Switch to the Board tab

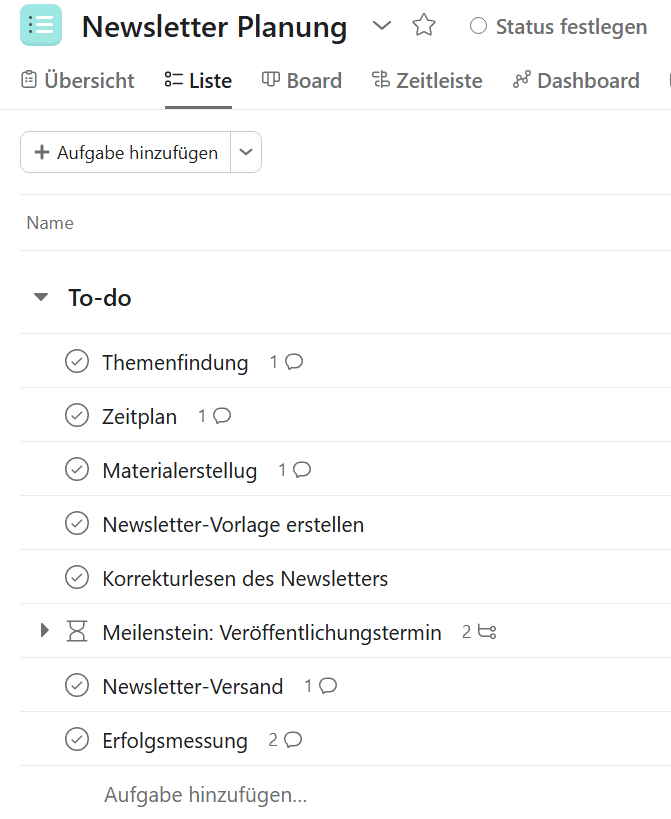302,80
